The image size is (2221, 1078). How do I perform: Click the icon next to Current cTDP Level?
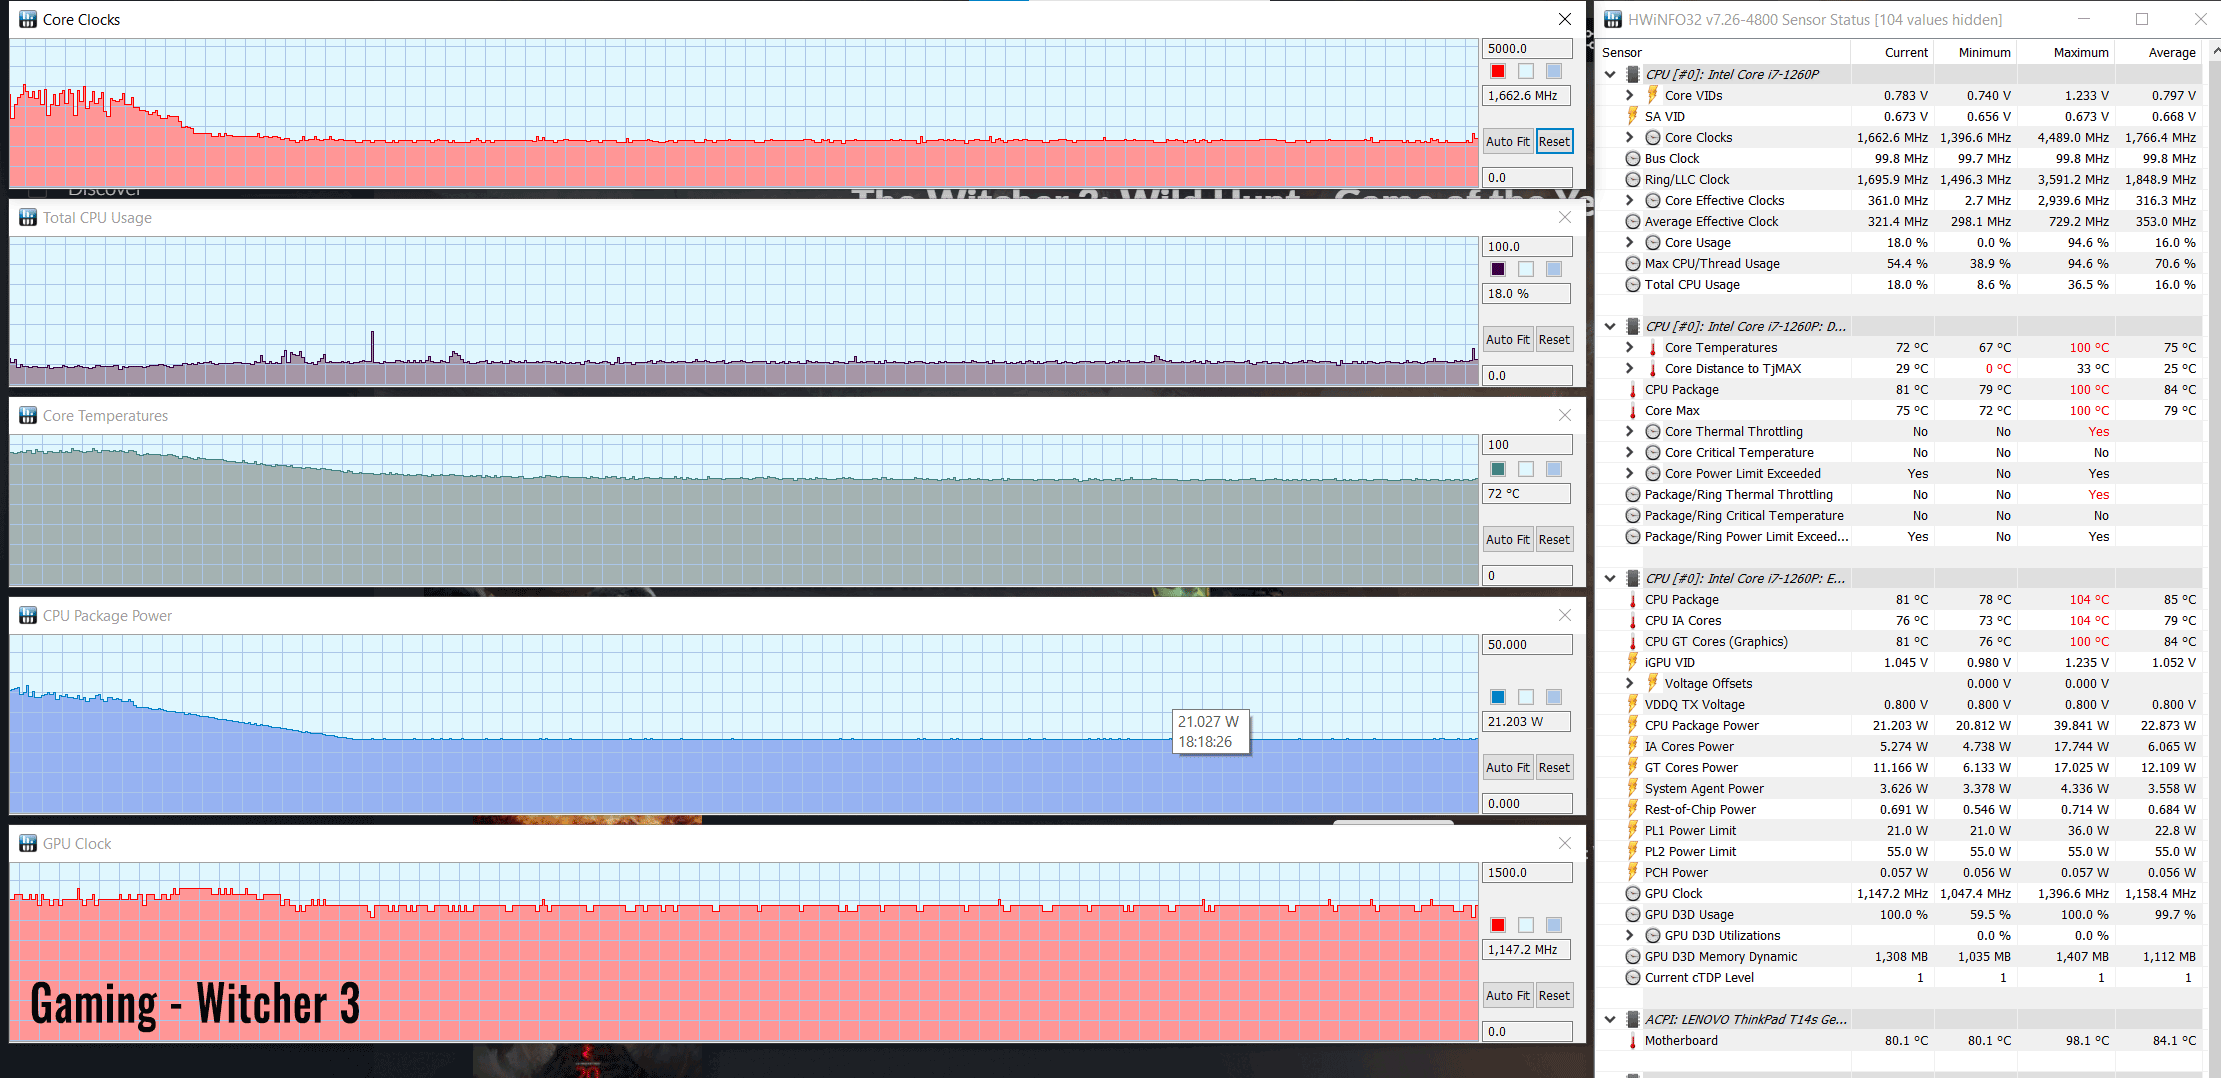pos(1633,977)
